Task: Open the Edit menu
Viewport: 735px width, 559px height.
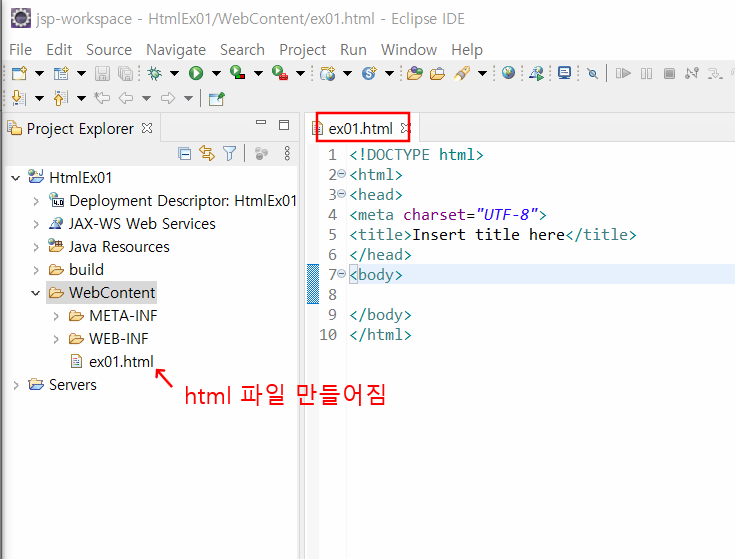Action: (x=59, y=50)
